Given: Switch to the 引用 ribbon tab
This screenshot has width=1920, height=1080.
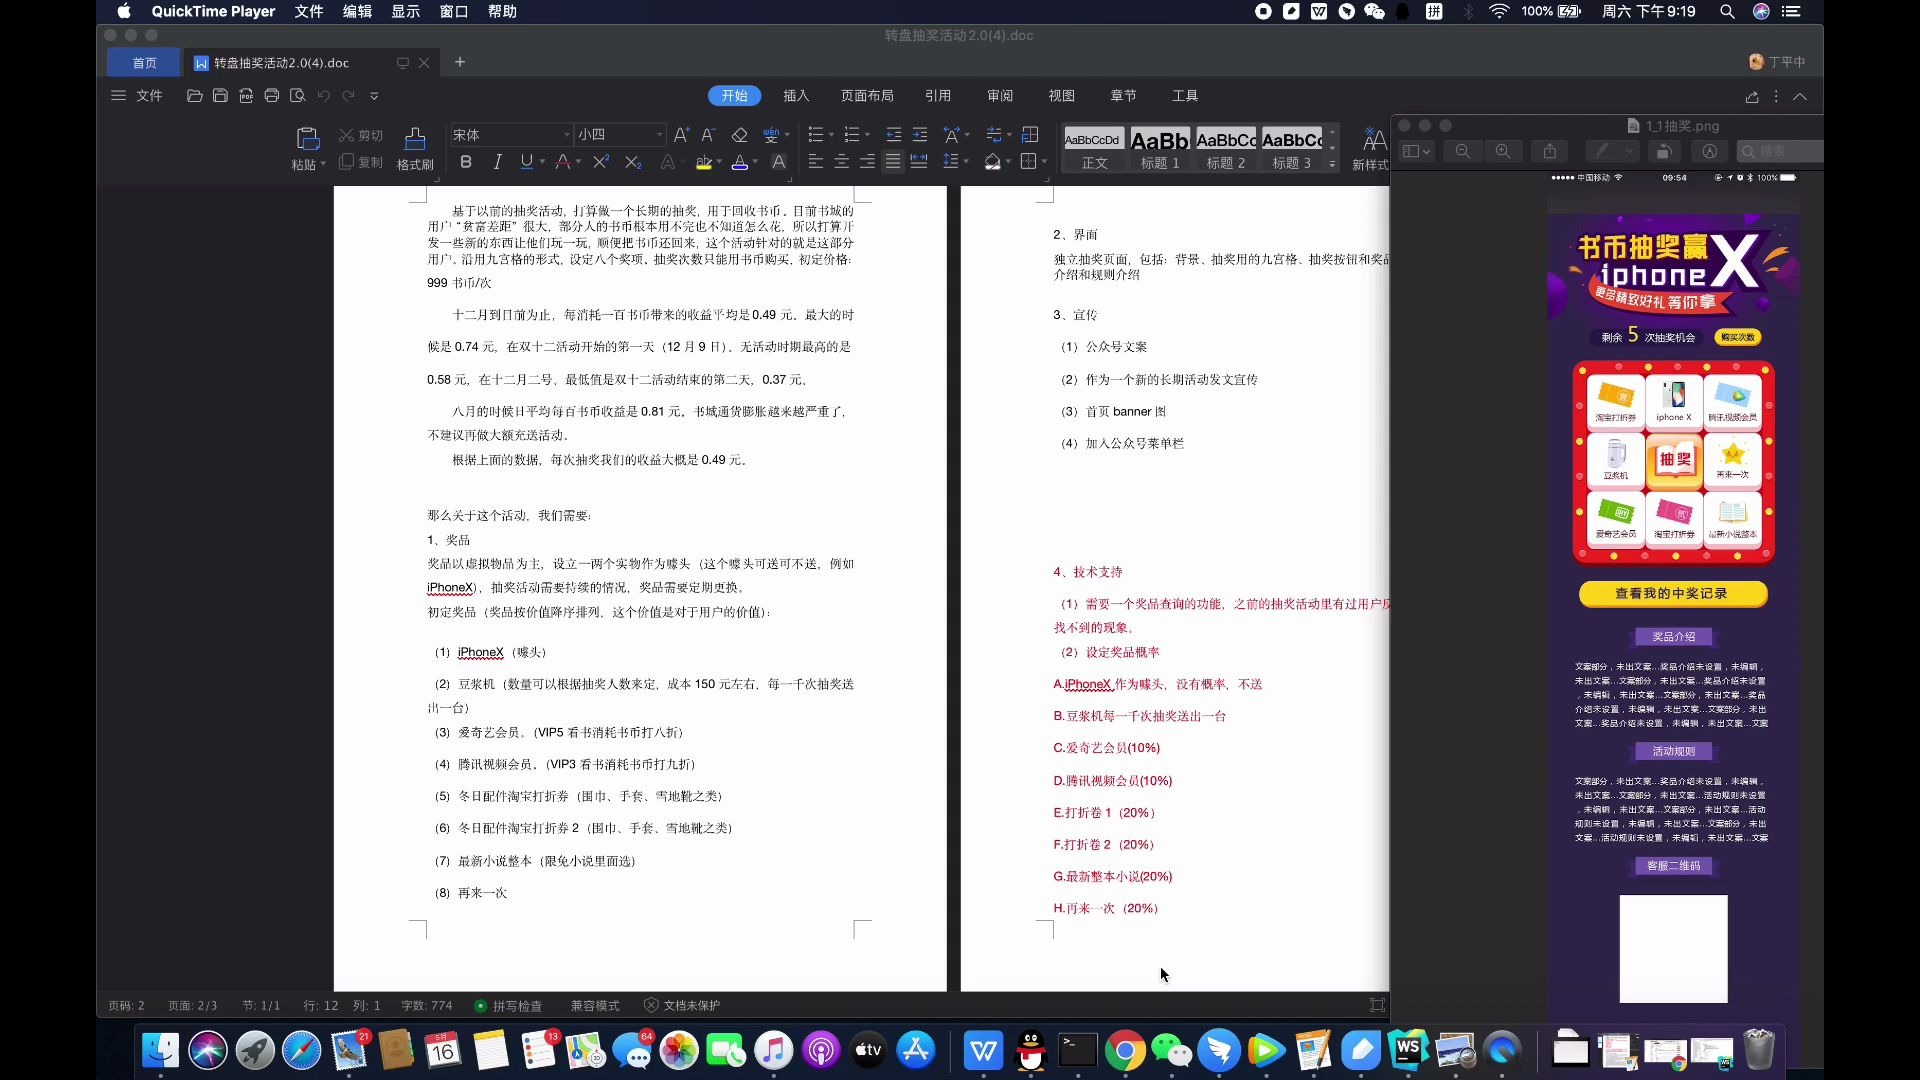Looking at the screenshot, I should [x=938, y=96].
